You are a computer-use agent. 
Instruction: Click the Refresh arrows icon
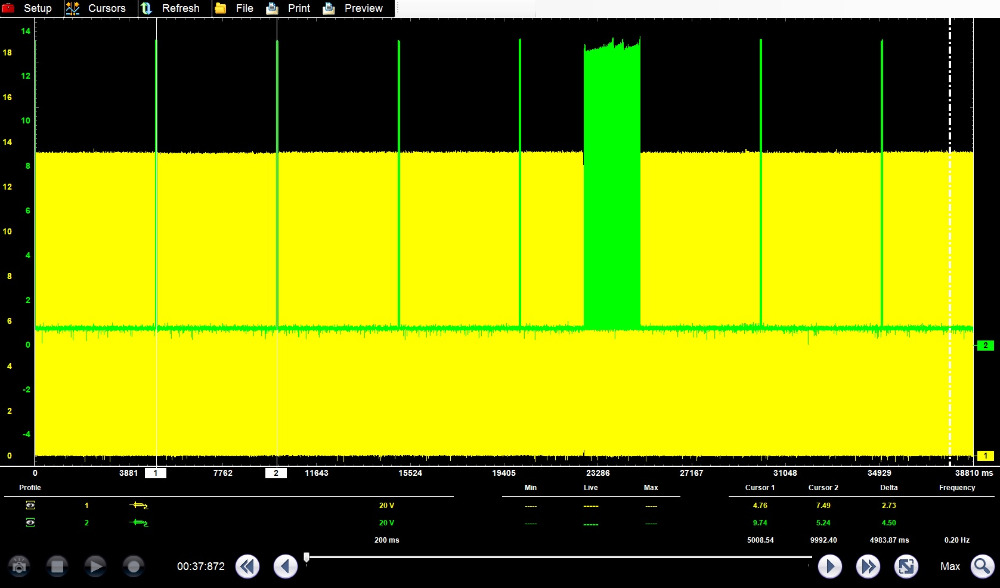[x=146, y=8]
